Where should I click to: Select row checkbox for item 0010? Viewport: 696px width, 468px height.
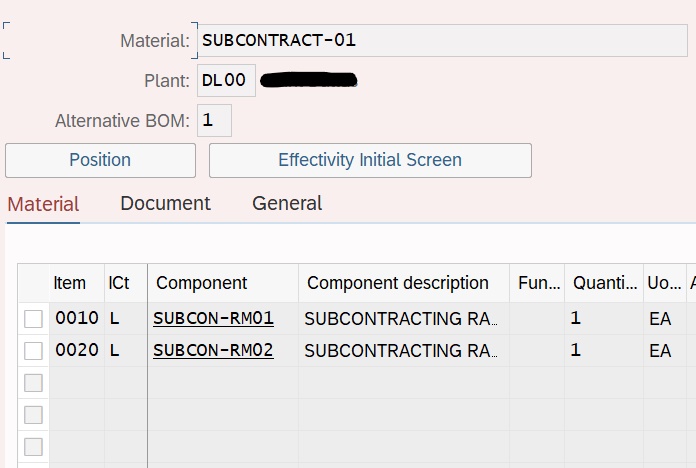pyautogui.click(x=34, y=319)
